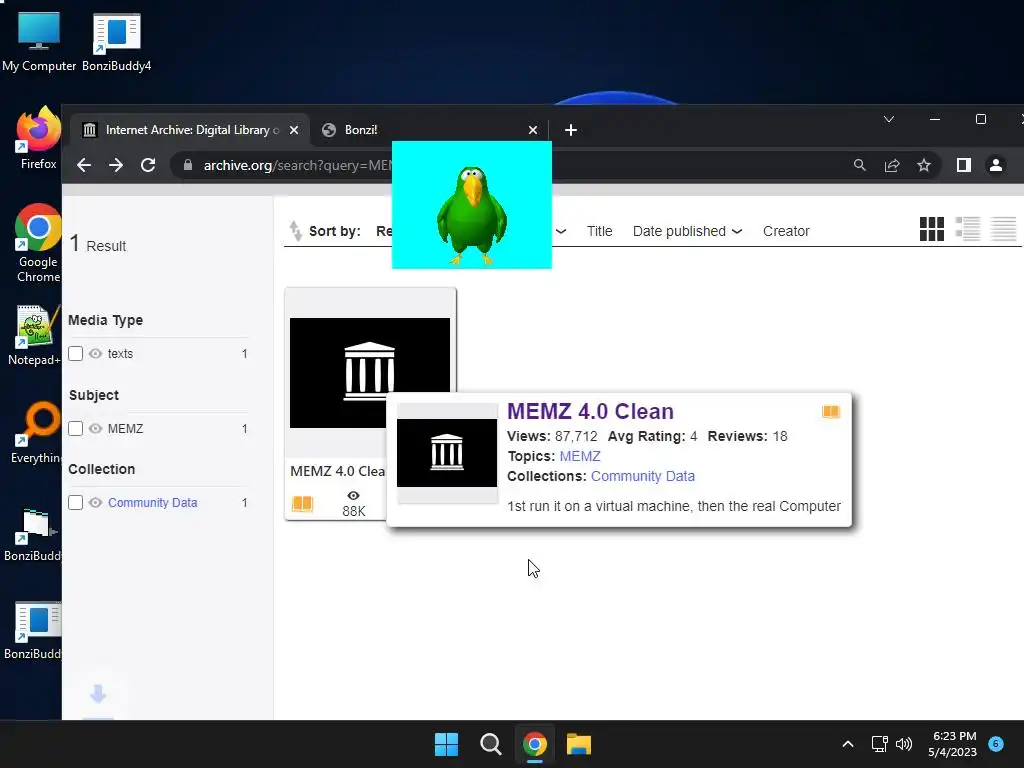Switch to compact list view

pos(1003,229)
